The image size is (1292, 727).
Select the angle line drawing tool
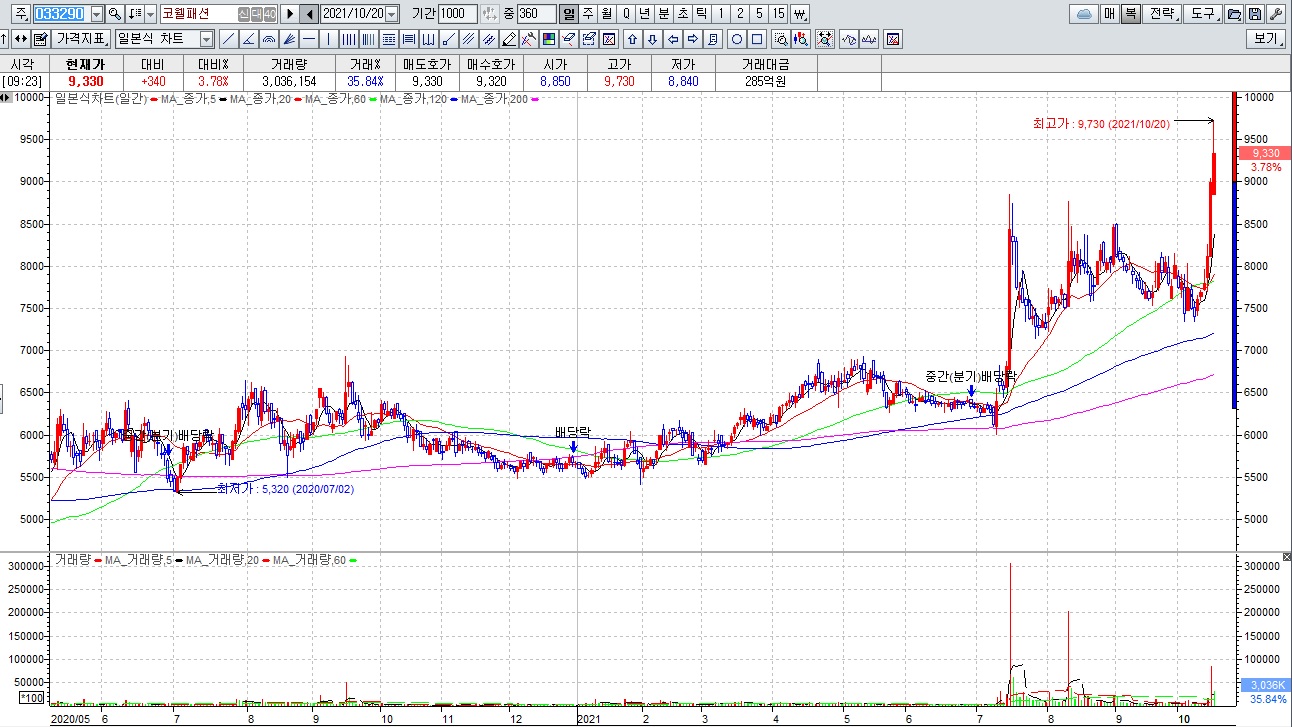click(x=248, y=39)
